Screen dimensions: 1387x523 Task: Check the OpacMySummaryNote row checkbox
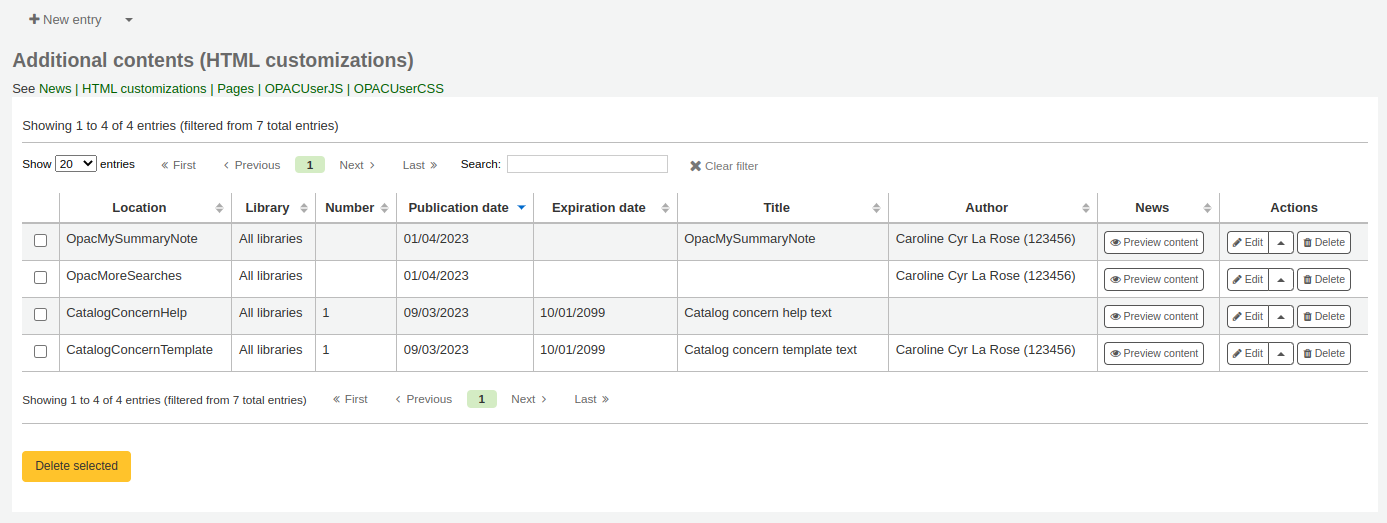click(x=41, y=241)
